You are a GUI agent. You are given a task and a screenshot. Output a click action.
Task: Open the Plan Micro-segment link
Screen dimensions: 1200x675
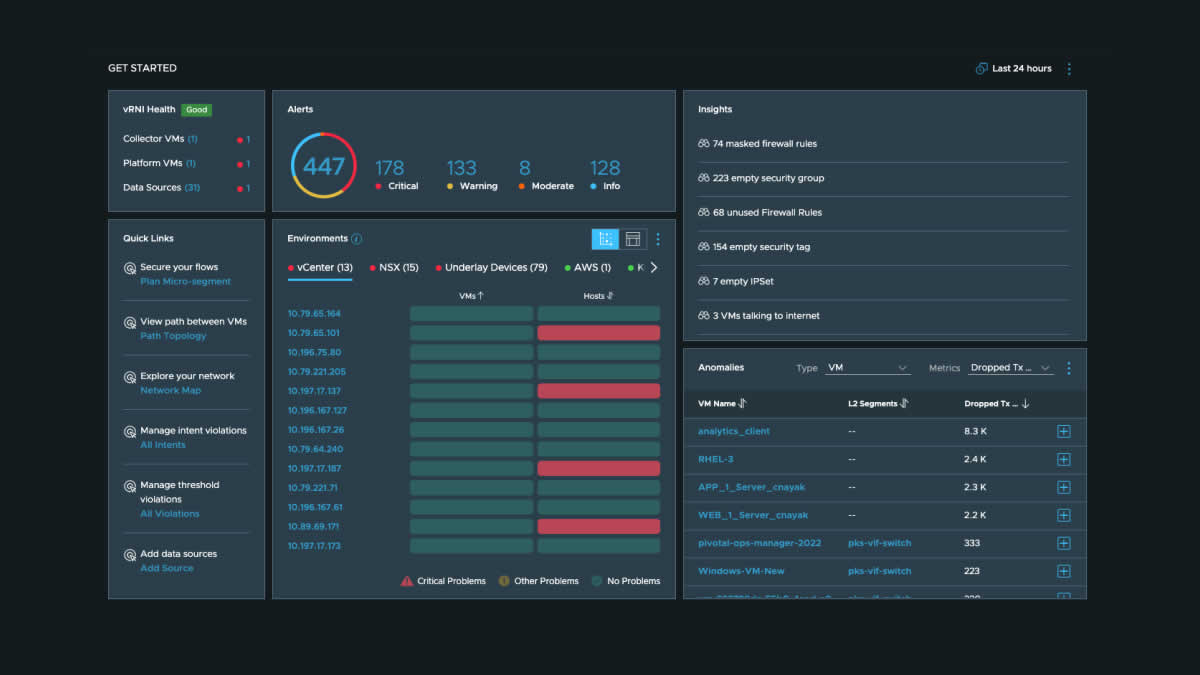click(185, 282)
